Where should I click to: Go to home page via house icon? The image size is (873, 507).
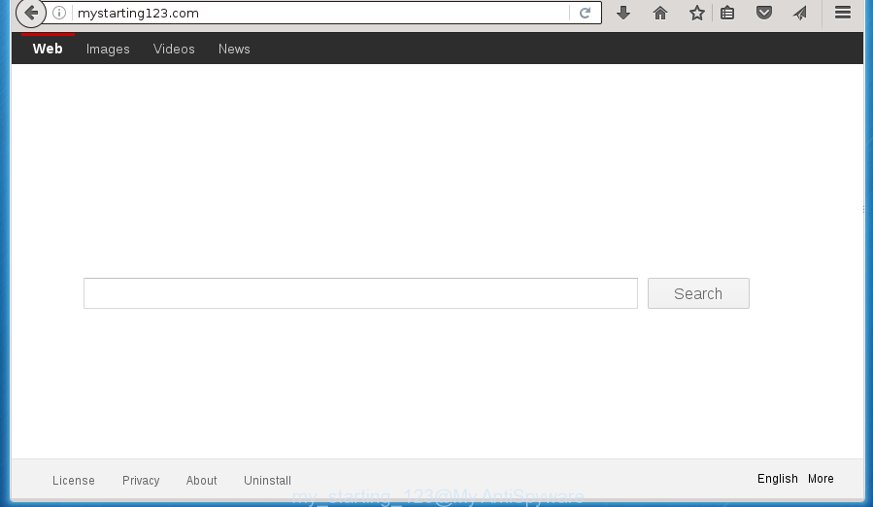click(660, 13)
